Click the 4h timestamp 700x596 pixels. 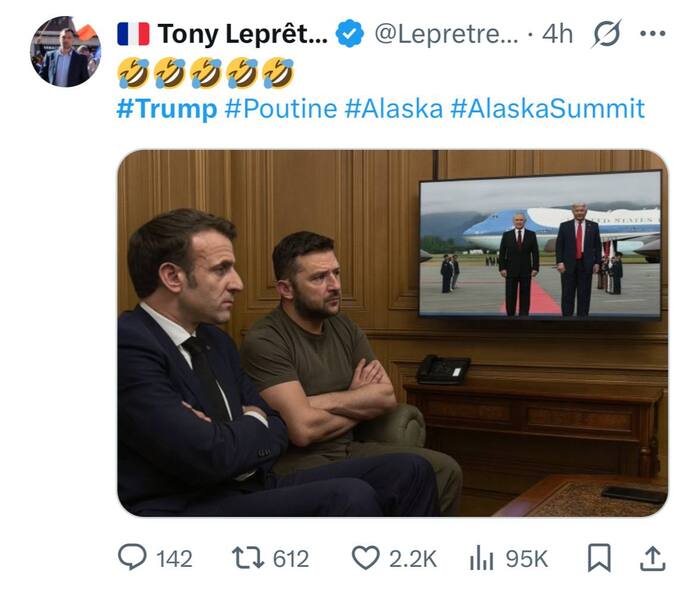tap(557, 34)
